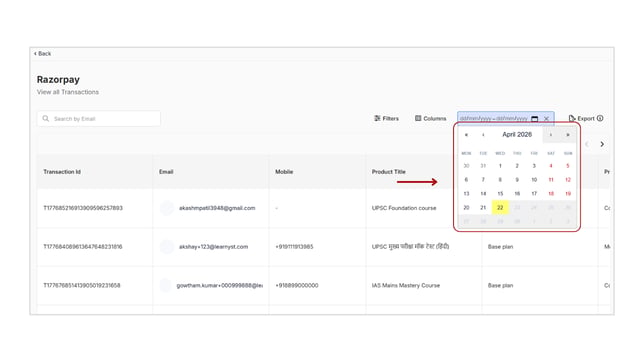The image size is (644, 362).
Task: Select April 6 in the calendar
Action: point(466,180)
